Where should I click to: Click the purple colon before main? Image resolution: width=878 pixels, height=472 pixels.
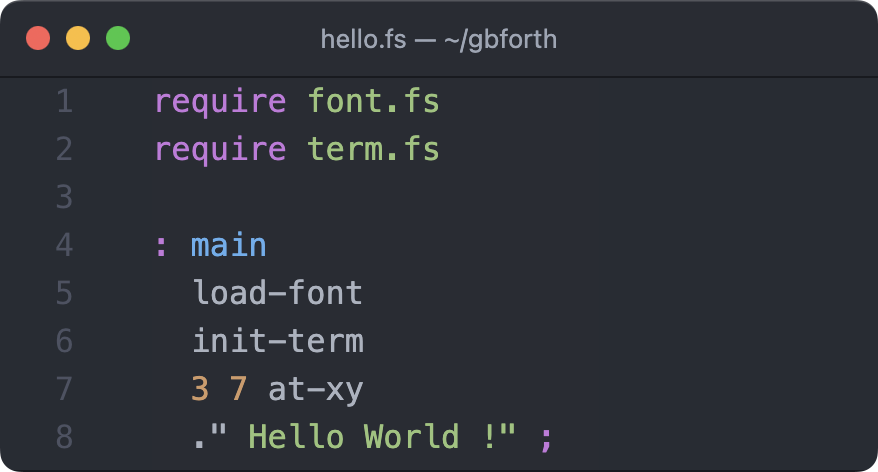162,246
